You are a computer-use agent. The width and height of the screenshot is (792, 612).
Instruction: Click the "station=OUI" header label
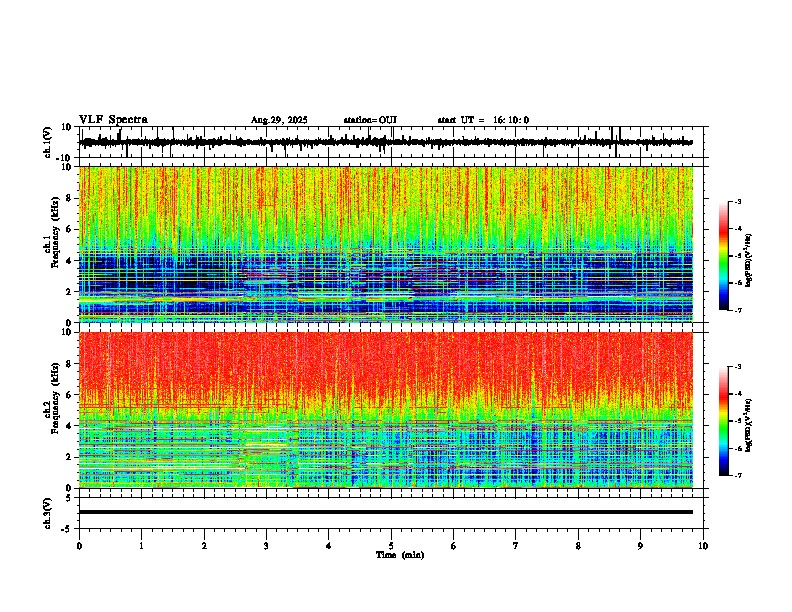pyautogui.click(x=370, y=120)
